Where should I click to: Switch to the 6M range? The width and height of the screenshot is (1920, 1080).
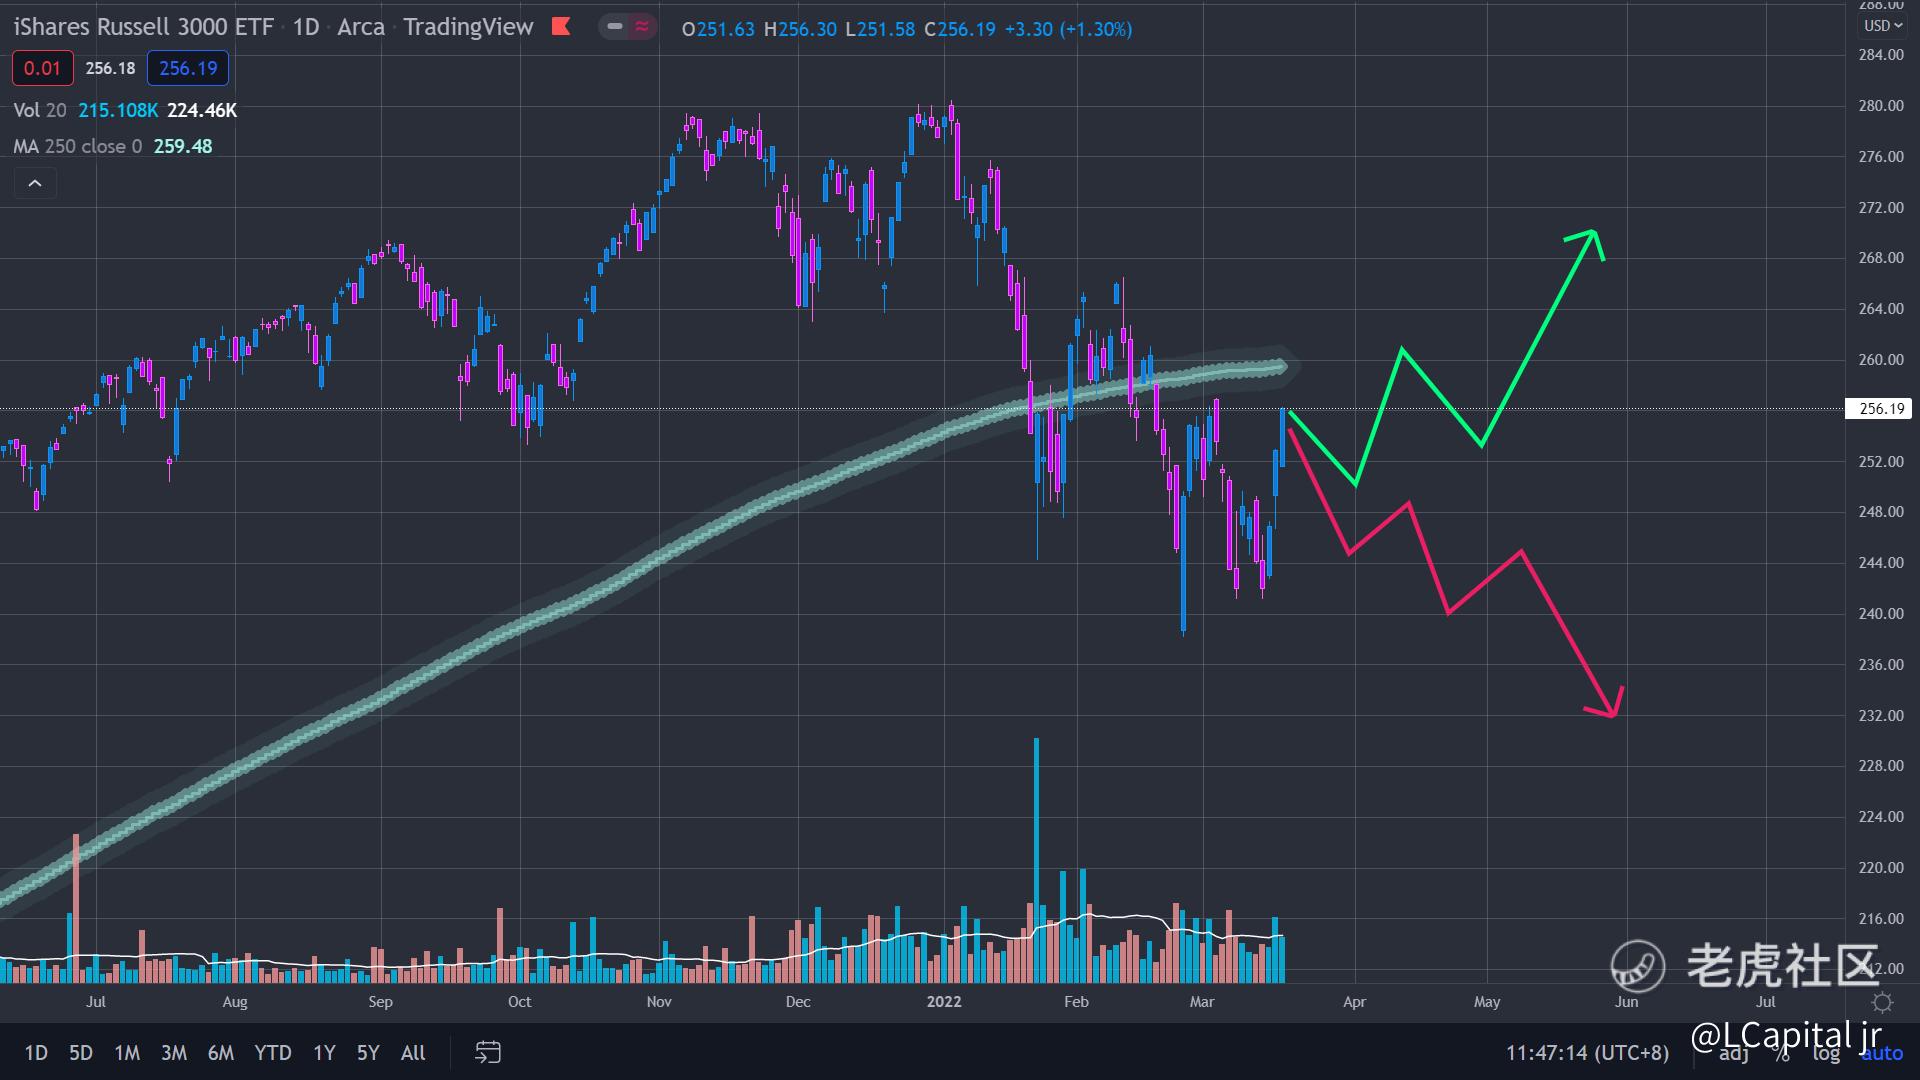pyautogui.click(x=220, y=1053)
